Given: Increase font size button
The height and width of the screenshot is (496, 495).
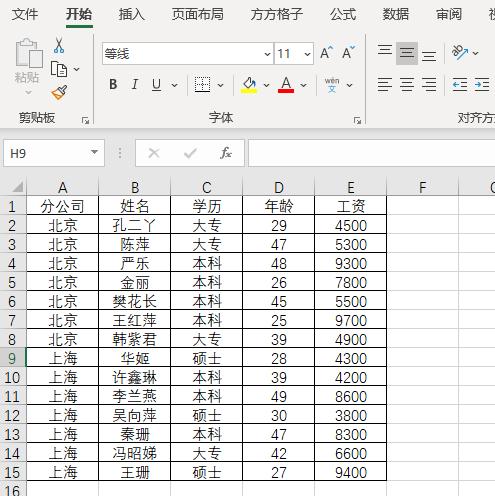Looking at the screenshot, I should pyautogui.click(x=326, y=53).
